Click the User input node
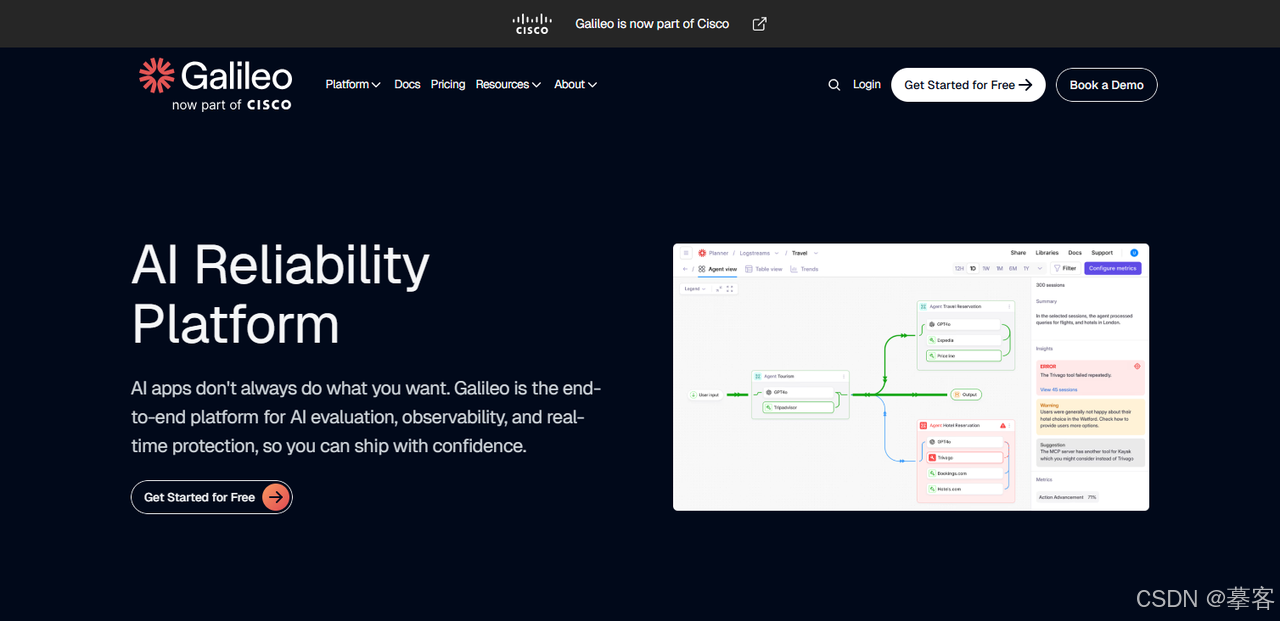Screen dimensions: 1280x621 706,395
